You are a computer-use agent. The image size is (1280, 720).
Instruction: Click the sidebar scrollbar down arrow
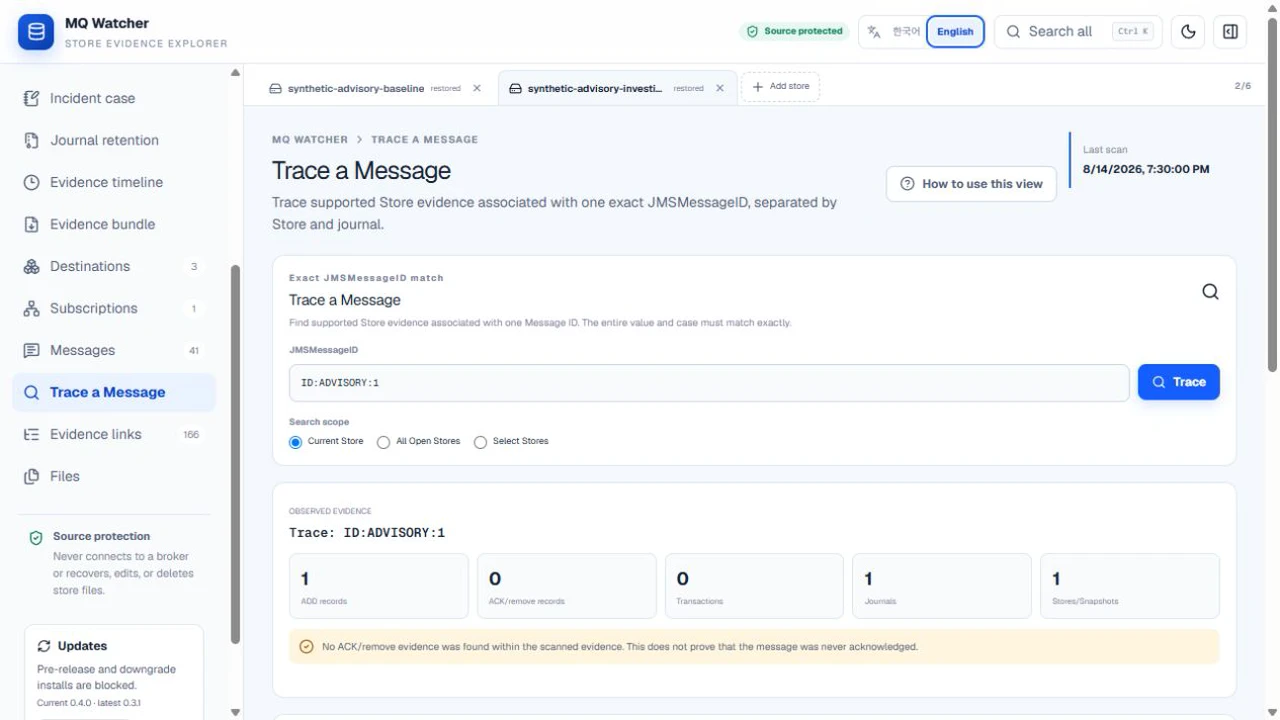(235, 712)
